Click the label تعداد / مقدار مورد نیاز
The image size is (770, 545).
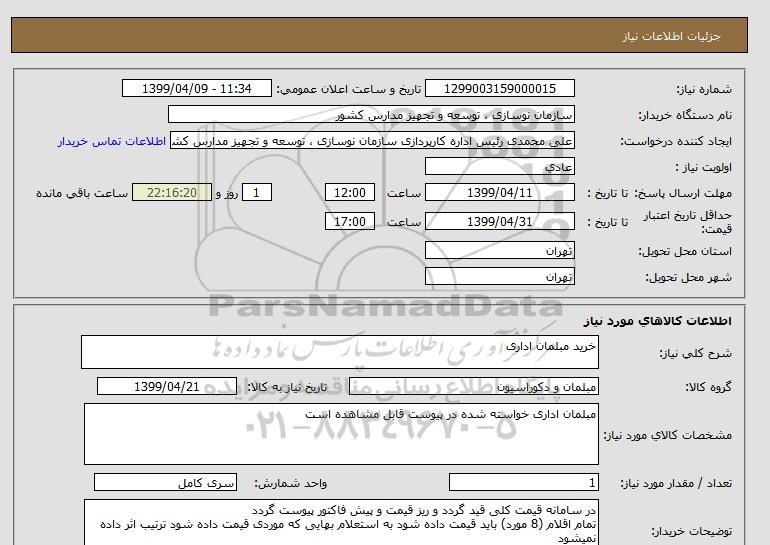(676, 484)
